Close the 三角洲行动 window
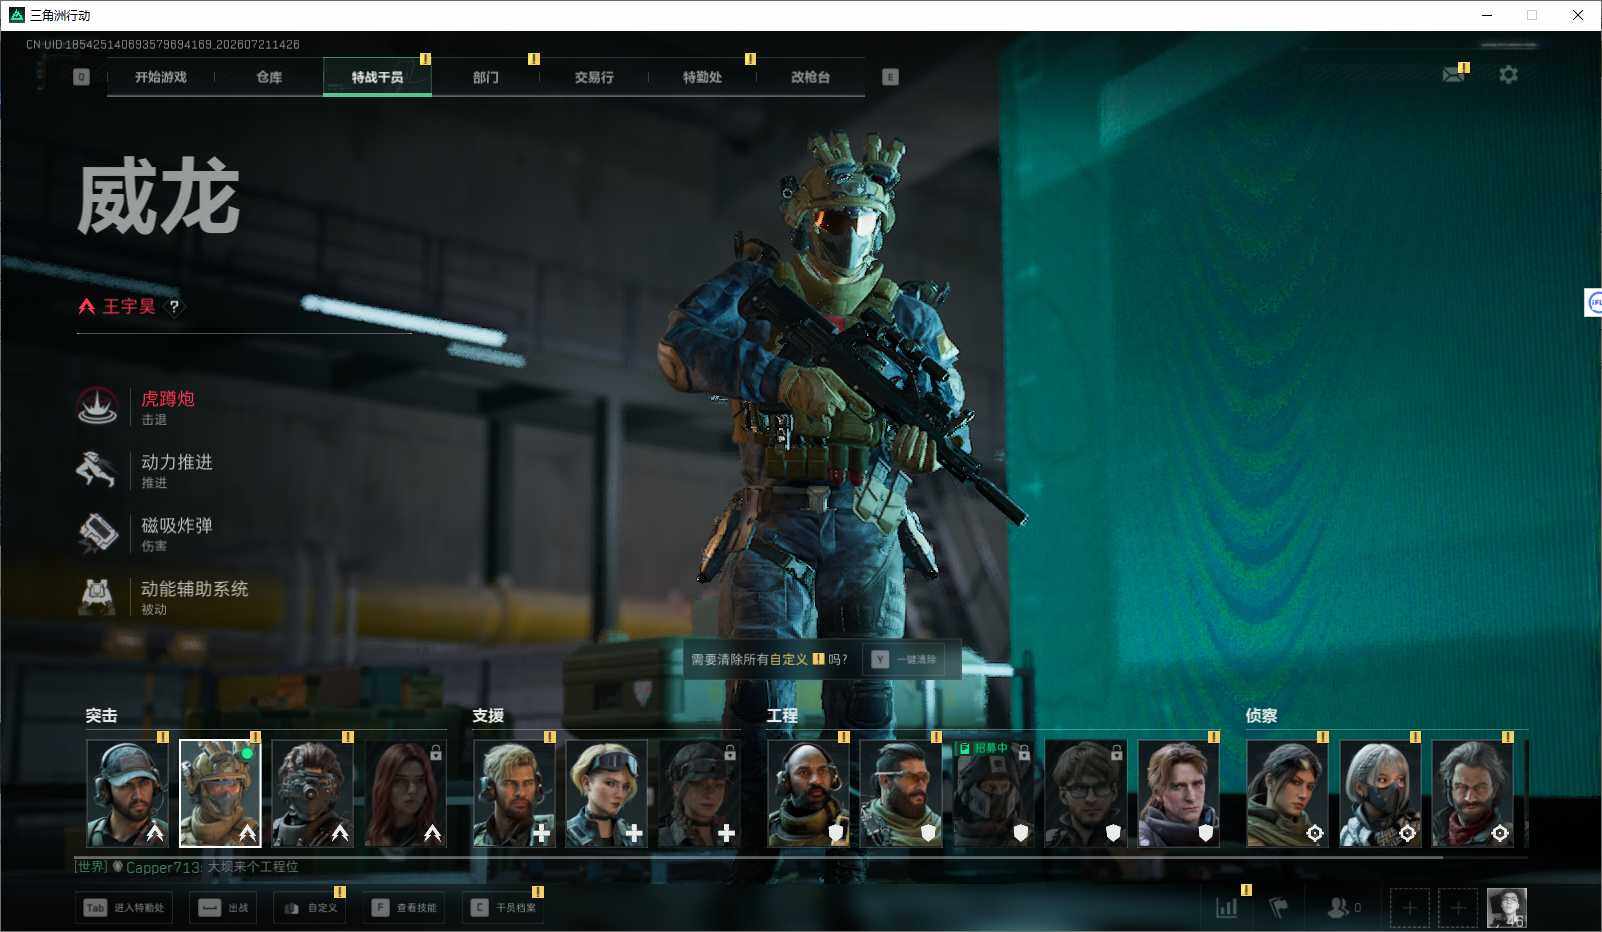Screen dimensions: 1602x932 [x=1578, y=15]
